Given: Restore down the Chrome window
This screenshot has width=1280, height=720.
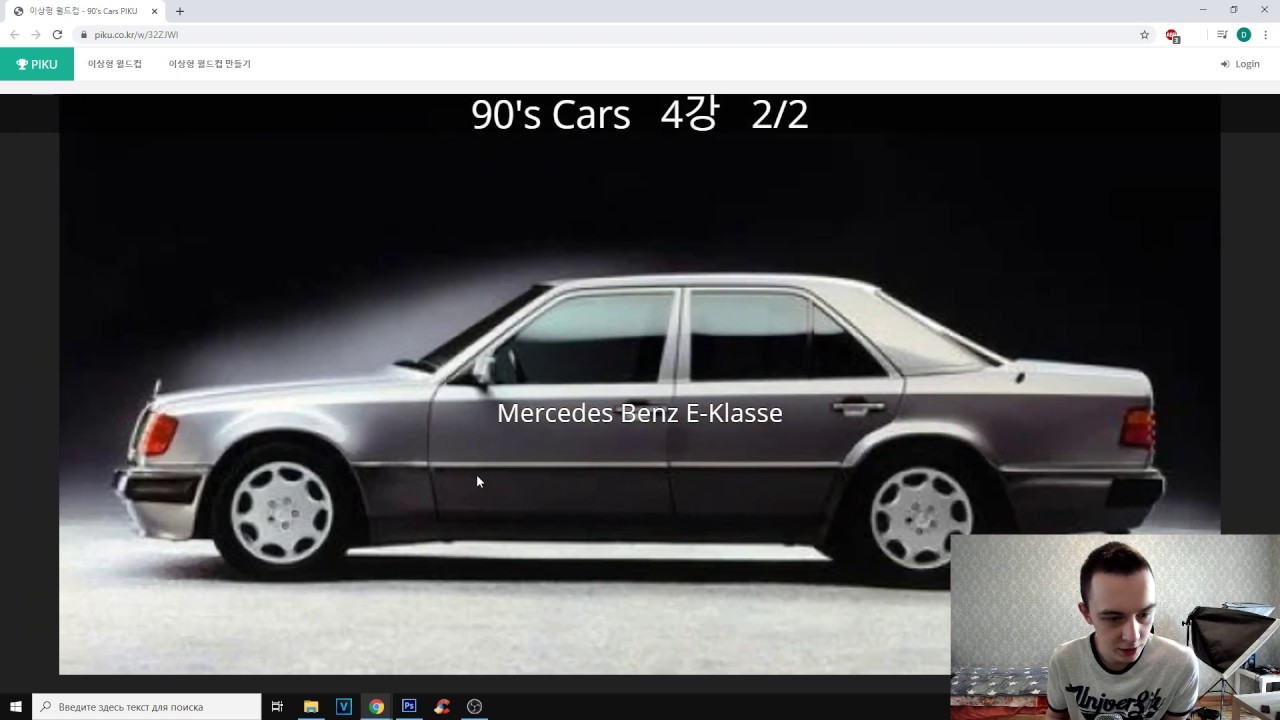Looking at the screenshot, I should (1233, 10).
